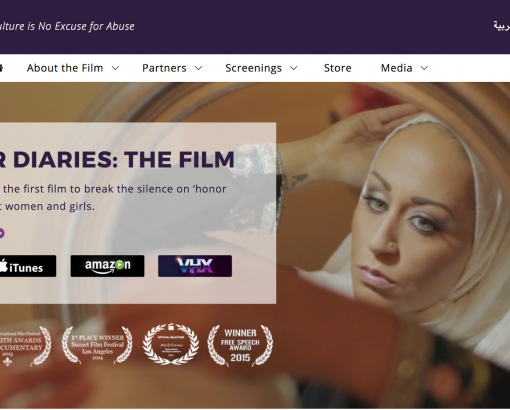The image size is (510, 410).
Task: Click the purple play icon above iTunes
Action: tap(2, 233)
